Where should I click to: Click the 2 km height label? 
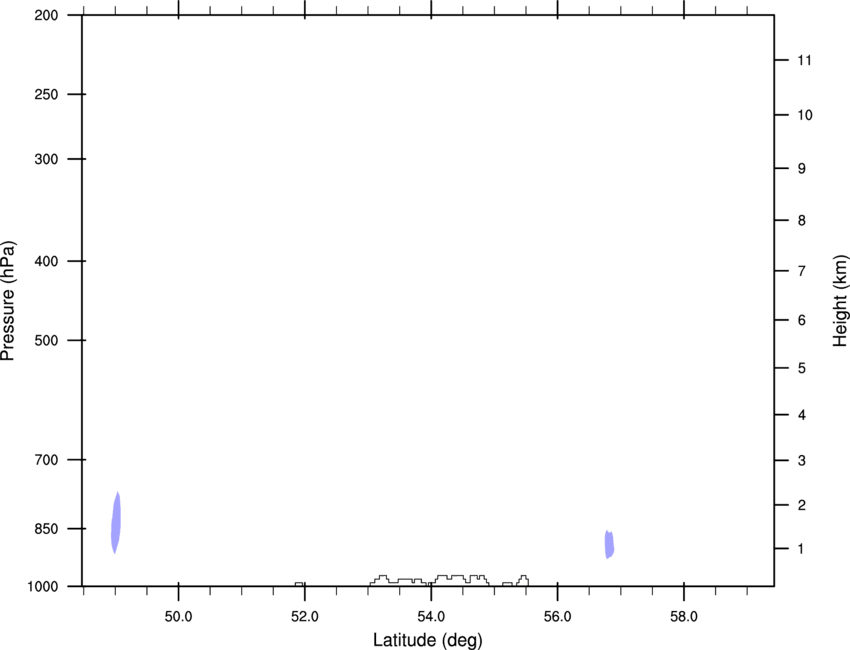pyautogui.click(x=802, y=505)
